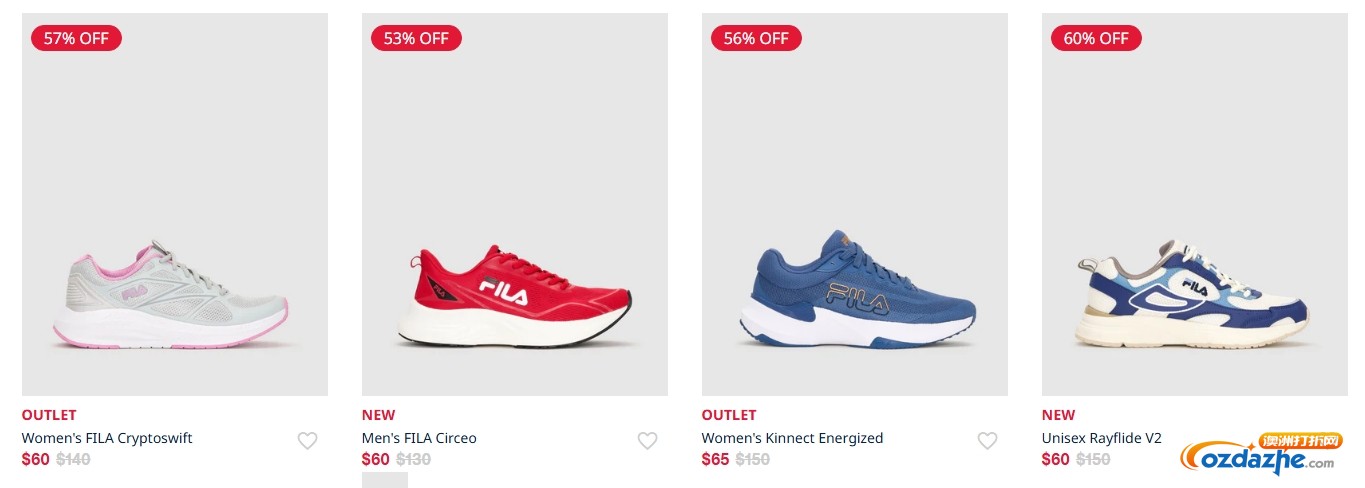Image resolution: width=1365 pixels, height=488 pixels.
Task: Select the 56% OFF badge
Action: coord(756,39)
